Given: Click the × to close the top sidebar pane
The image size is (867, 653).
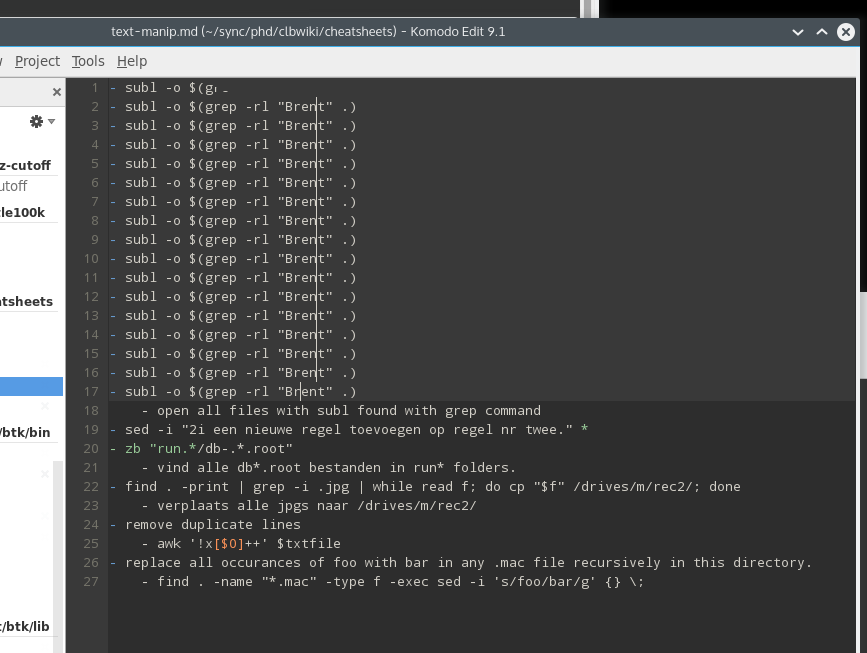Looking at the screenshot, I should (56, 91).
